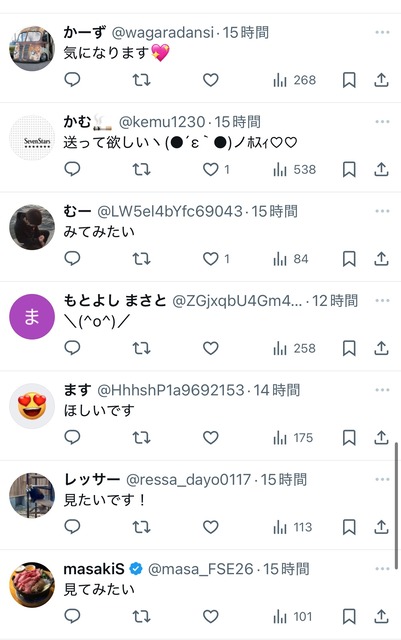Expand three-dot menu on masakiS's tweet
Image resolution: width=401 pixels, height=640 pixels.
point(382,569)
